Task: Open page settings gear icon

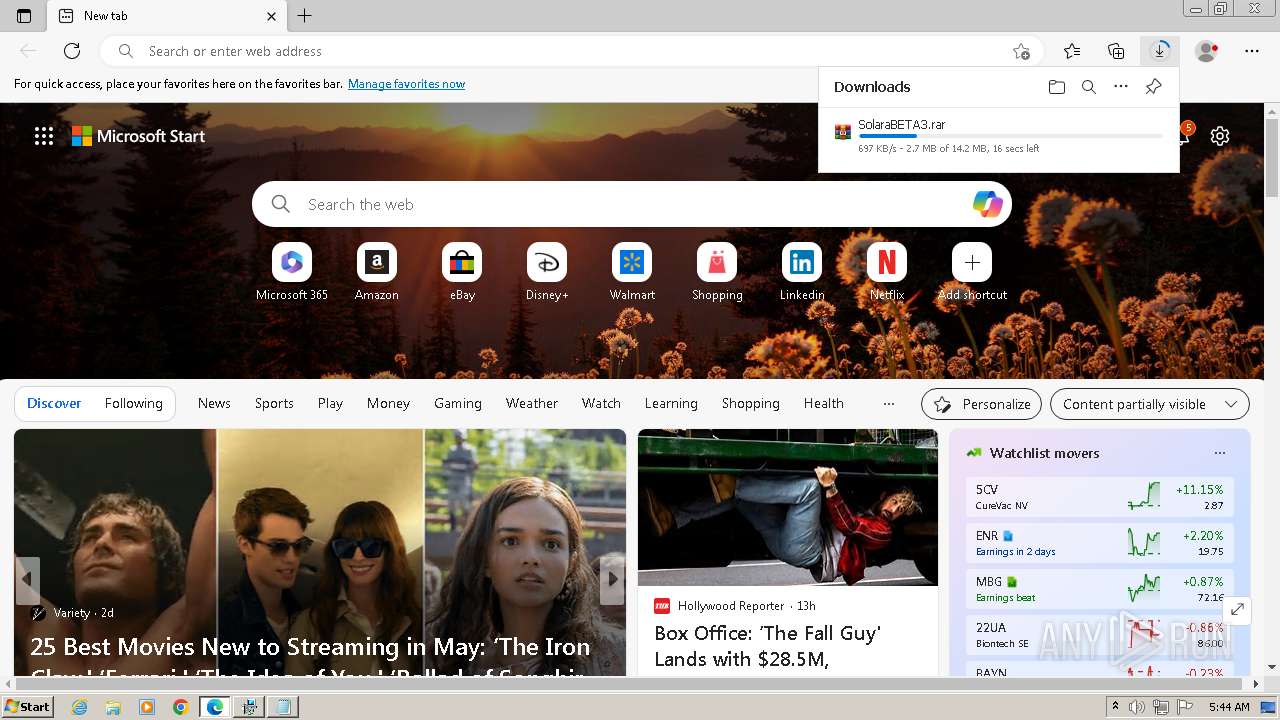Action: [1220, 136]
